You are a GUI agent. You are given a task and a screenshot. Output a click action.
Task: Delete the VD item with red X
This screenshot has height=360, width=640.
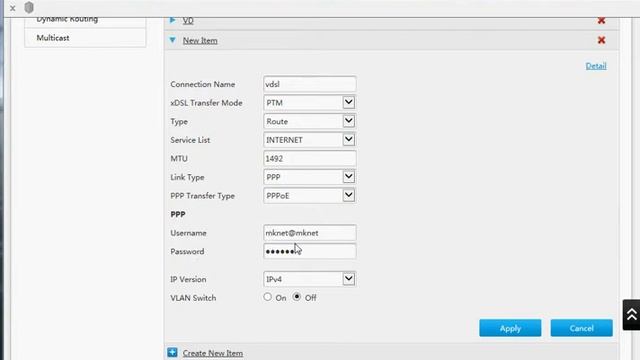(x=601, y=20)
